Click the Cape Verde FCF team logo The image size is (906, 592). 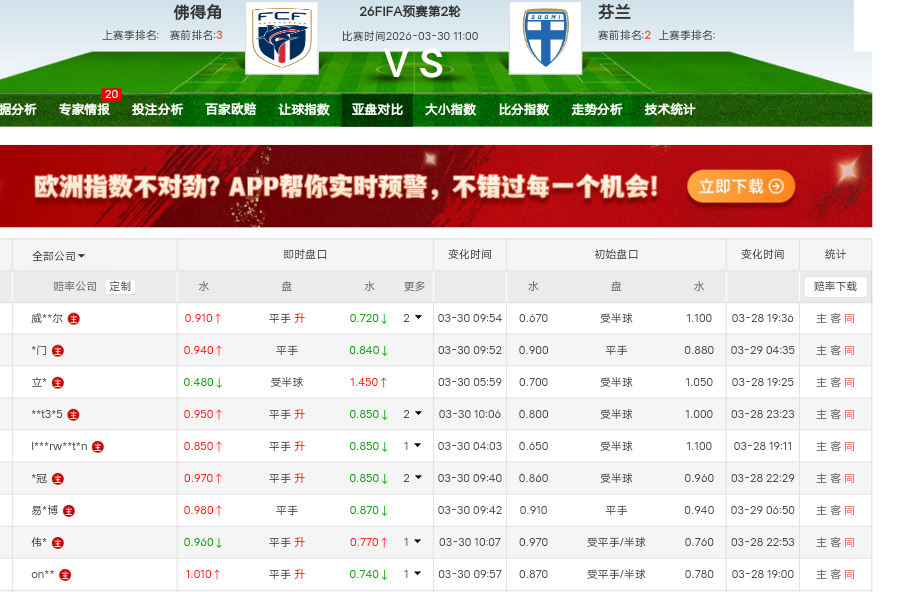click(281, 37)
